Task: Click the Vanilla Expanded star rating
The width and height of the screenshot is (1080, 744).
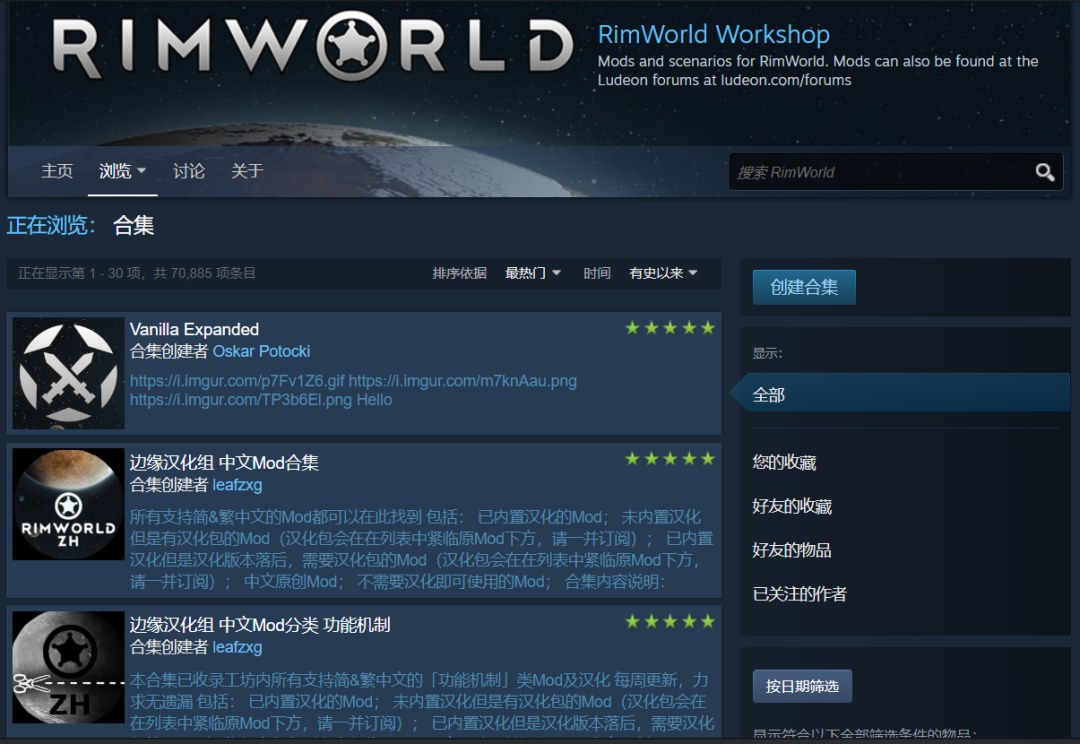Action: tap(669, 328)
